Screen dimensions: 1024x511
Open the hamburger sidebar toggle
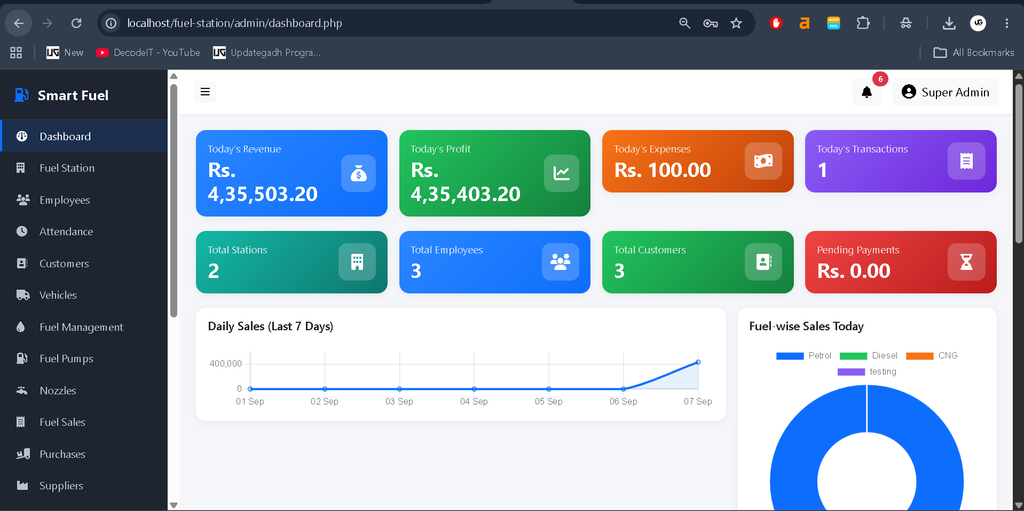tap(205, 92)
